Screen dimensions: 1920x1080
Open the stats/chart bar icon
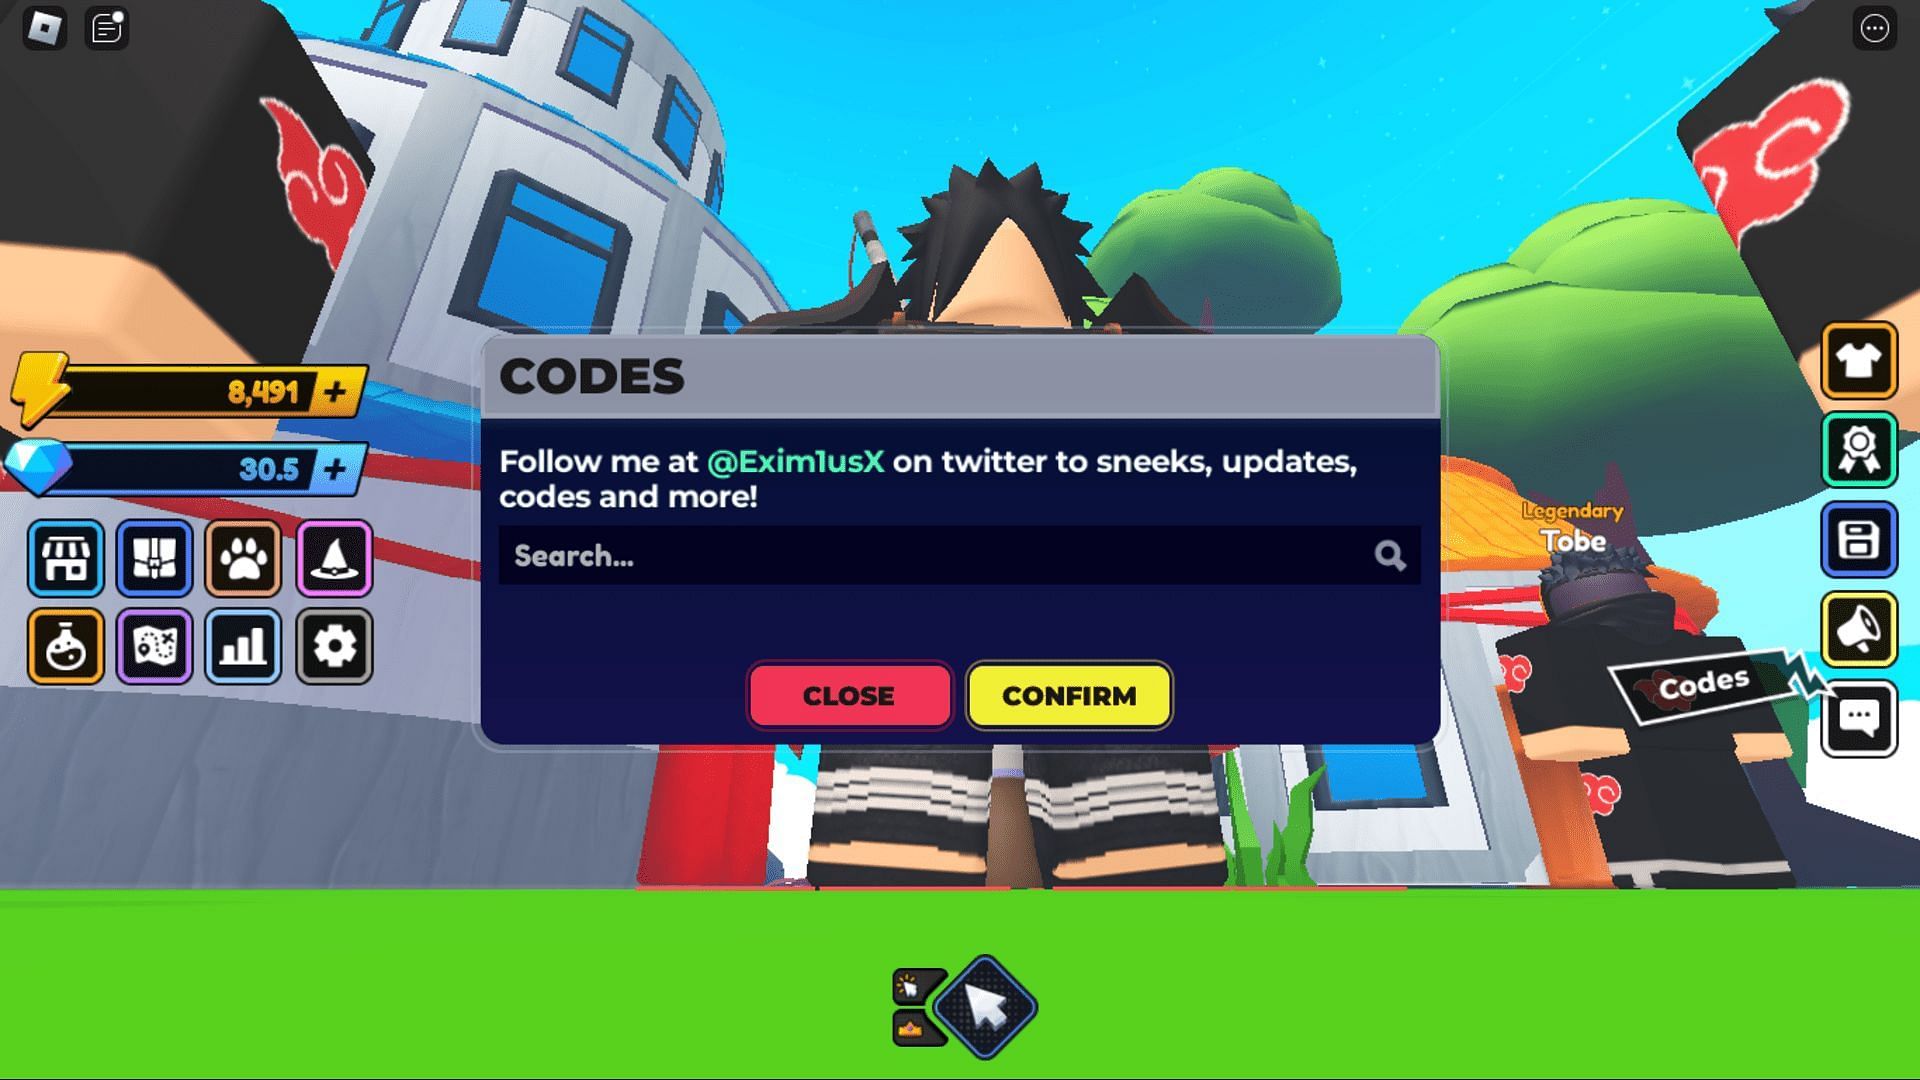click(243, 645)
